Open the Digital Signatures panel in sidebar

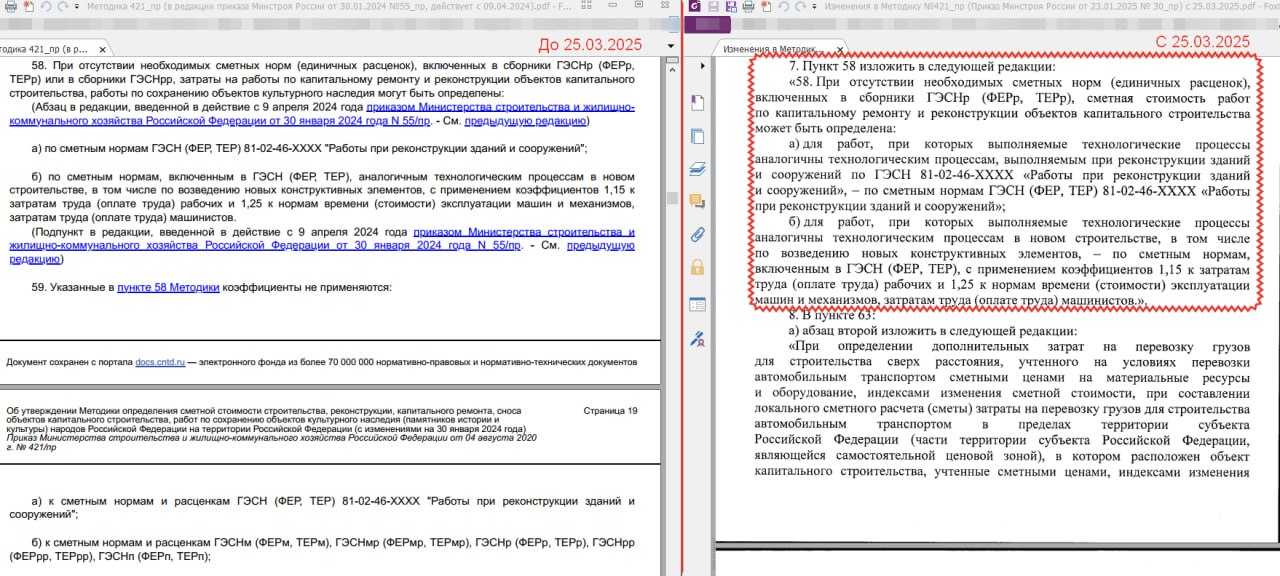(697, 339)
